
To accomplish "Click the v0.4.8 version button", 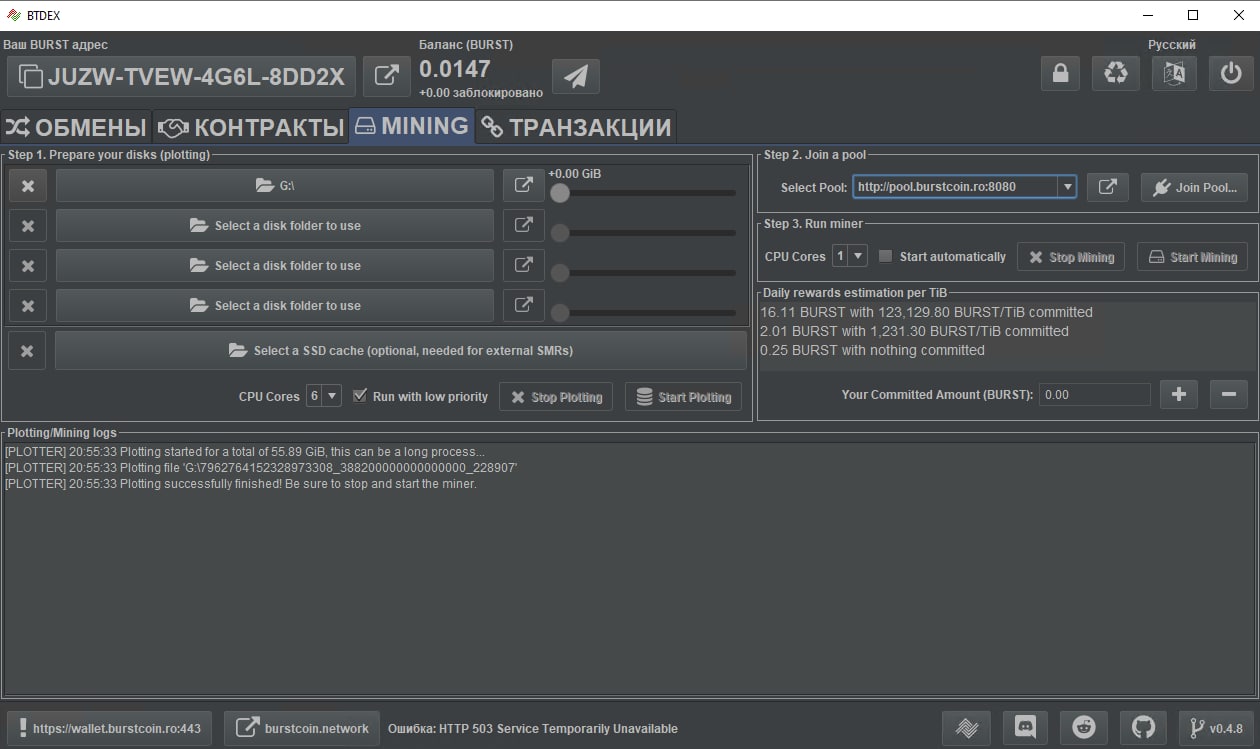I will [x=1216, y=728].
